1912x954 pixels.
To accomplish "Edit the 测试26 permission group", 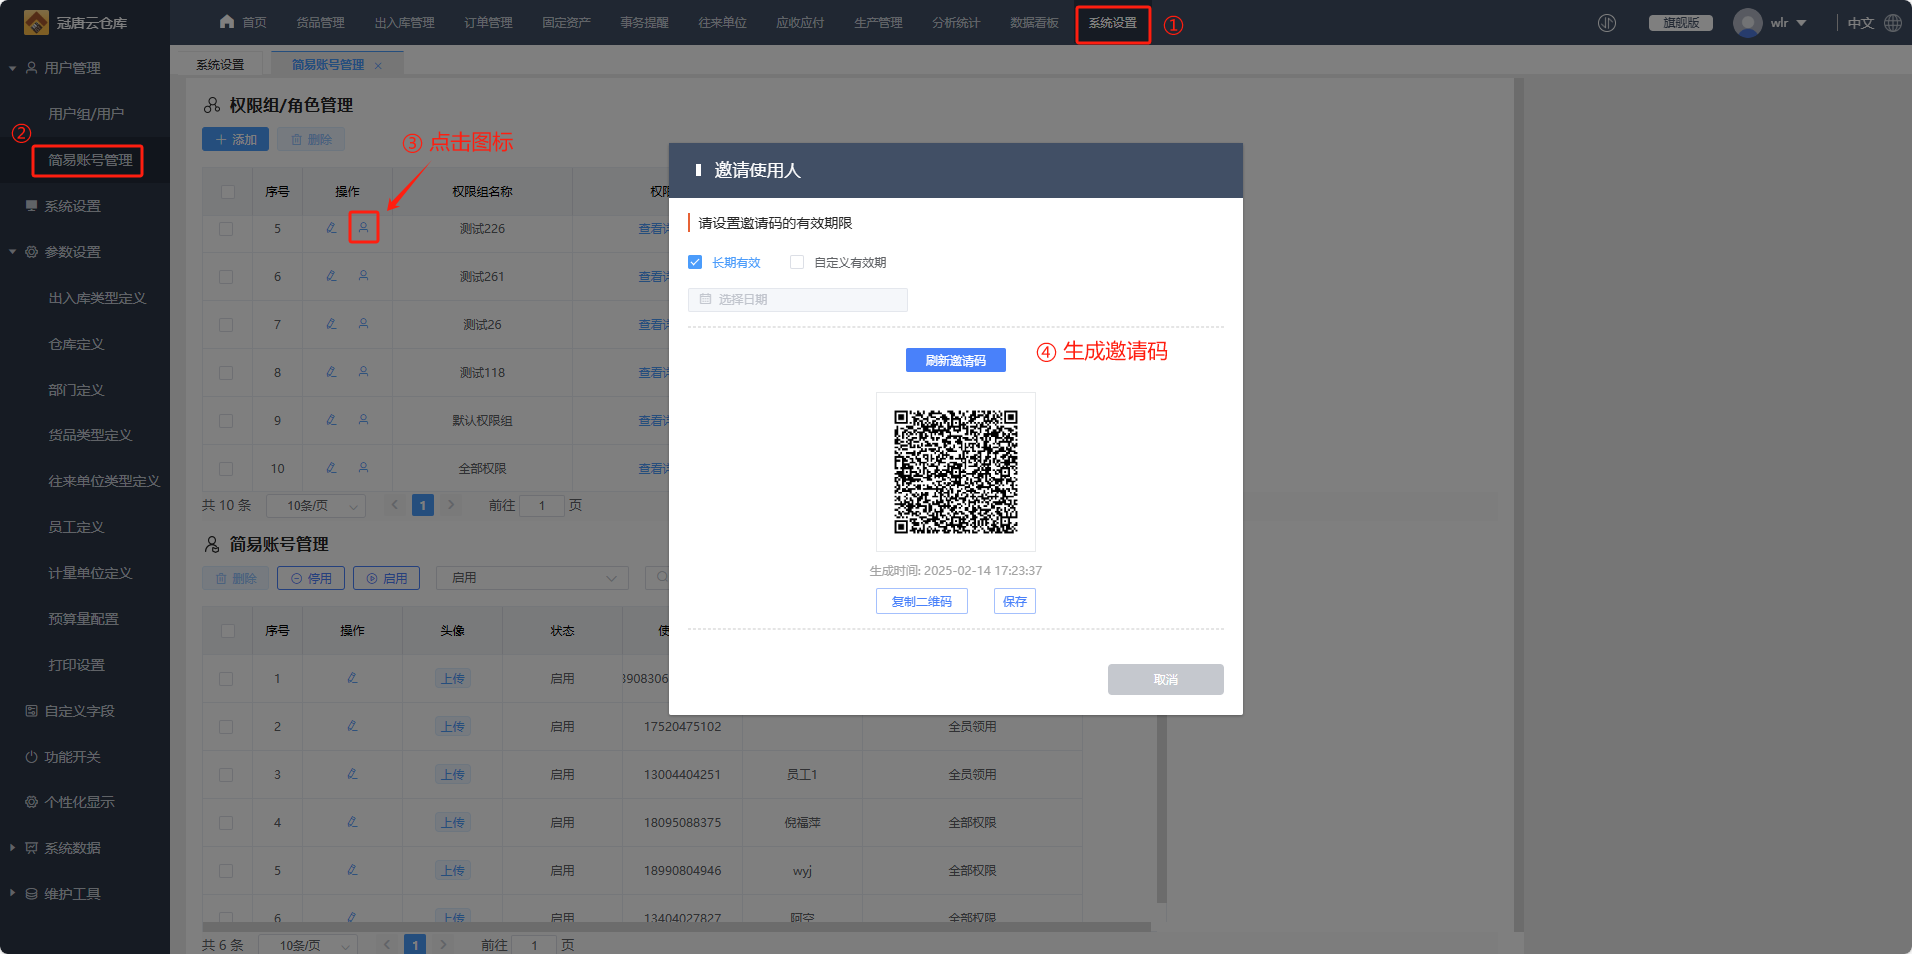I will pos(331,324).
